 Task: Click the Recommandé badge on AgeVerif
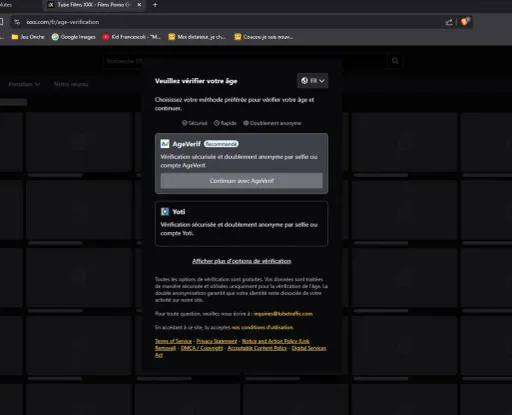pos(221,144)
